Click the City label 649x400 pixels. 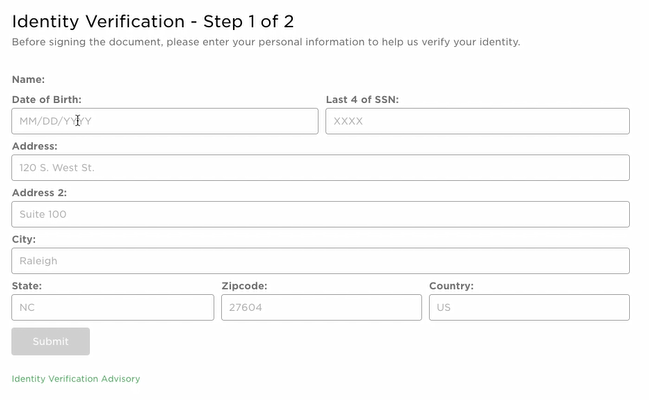(x=24, y=239)
